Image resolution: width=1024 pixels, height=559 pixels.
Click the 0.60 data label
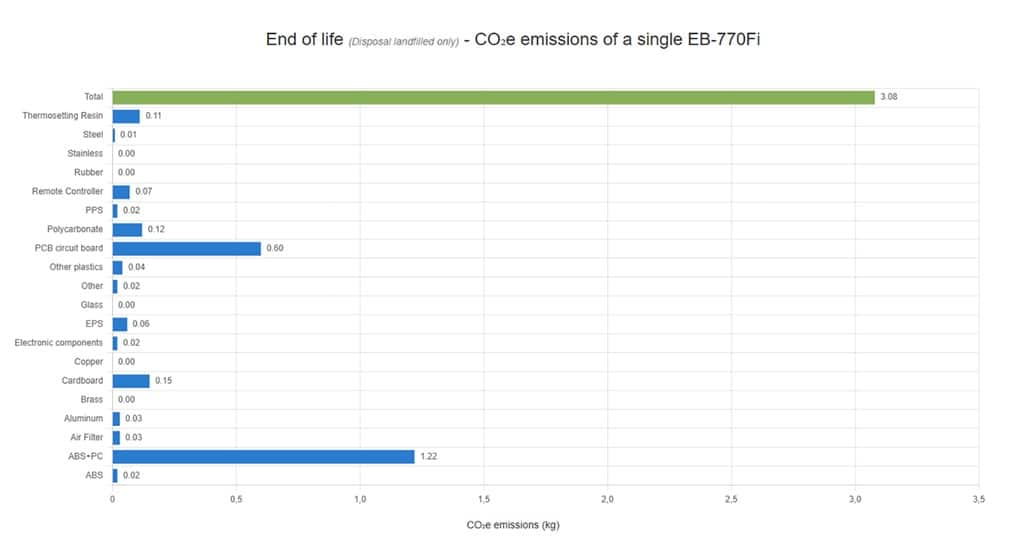tap(275, 248)
